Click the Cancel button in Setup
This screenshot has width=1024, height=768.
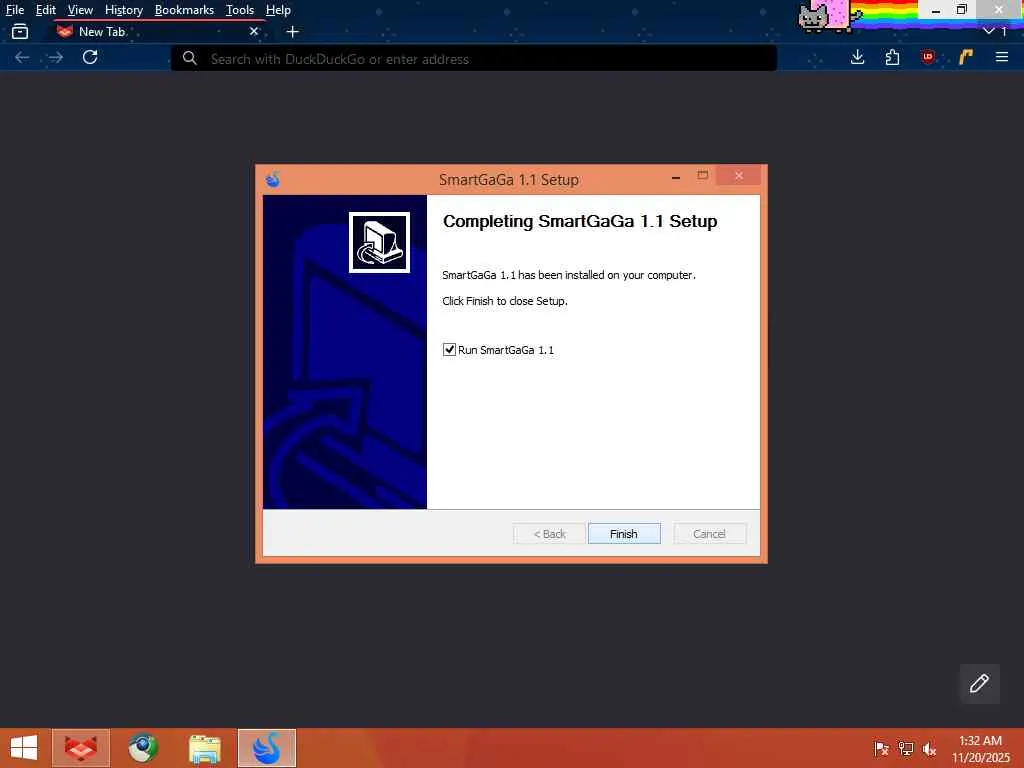pos(709,534)
